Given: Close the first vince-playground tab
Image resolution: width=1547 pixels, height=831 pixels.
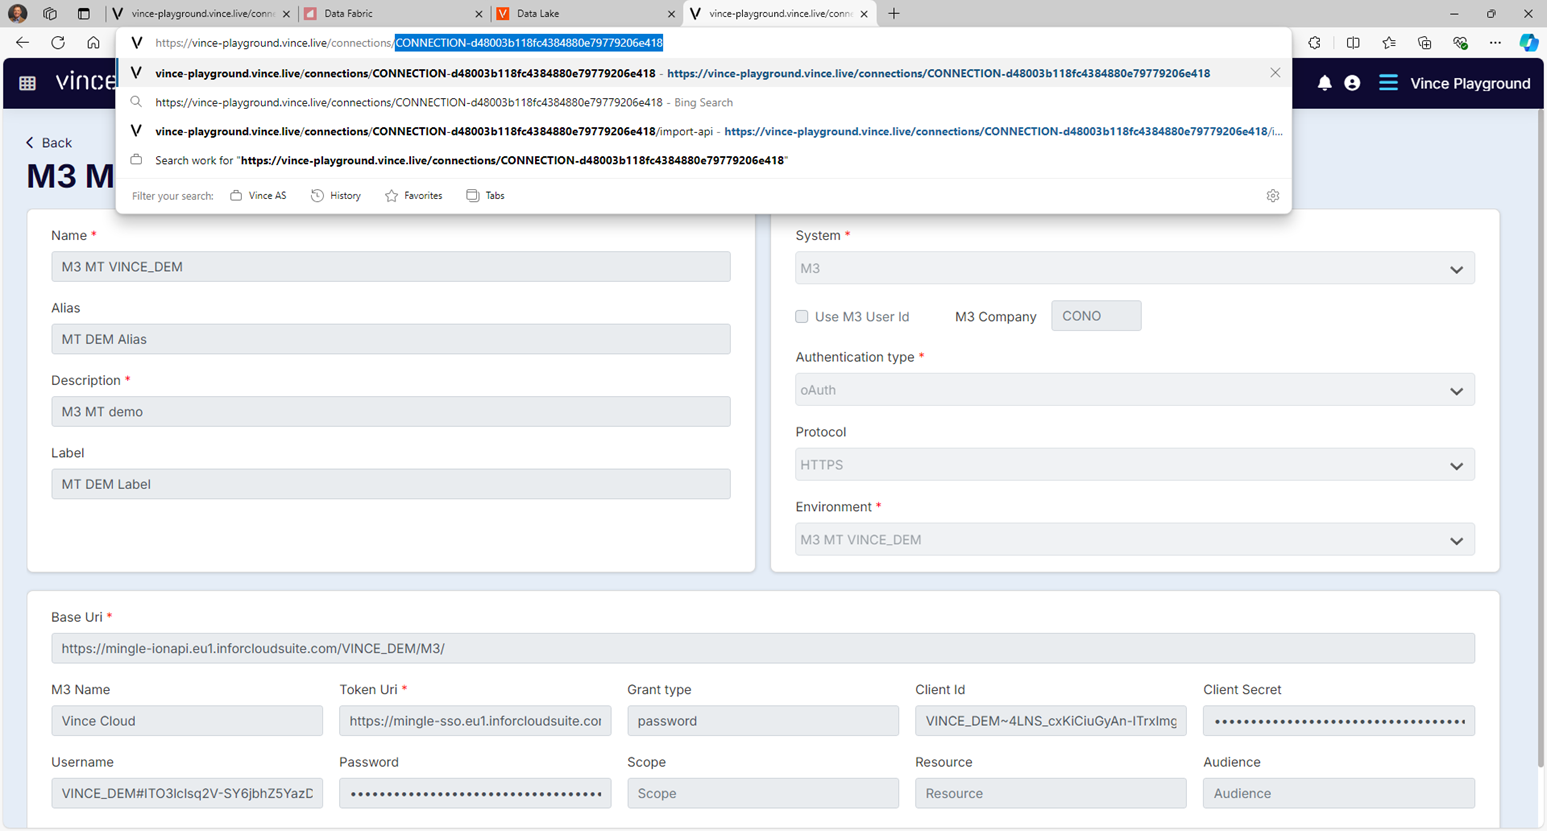Looking at the screenshot, I should (x=287, y=14).
